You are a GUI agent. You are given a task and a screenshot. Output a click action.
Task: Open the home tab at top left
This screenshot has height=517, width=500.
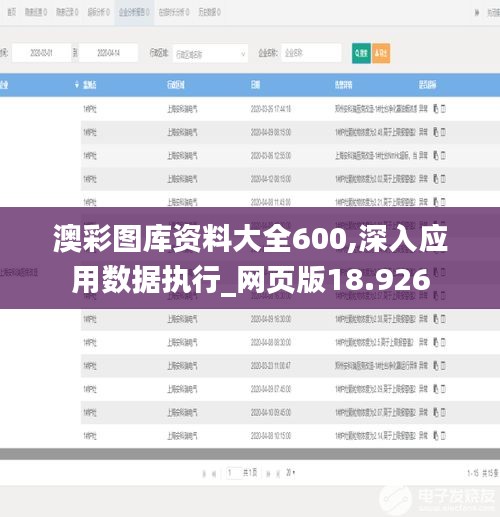[12, 12]
